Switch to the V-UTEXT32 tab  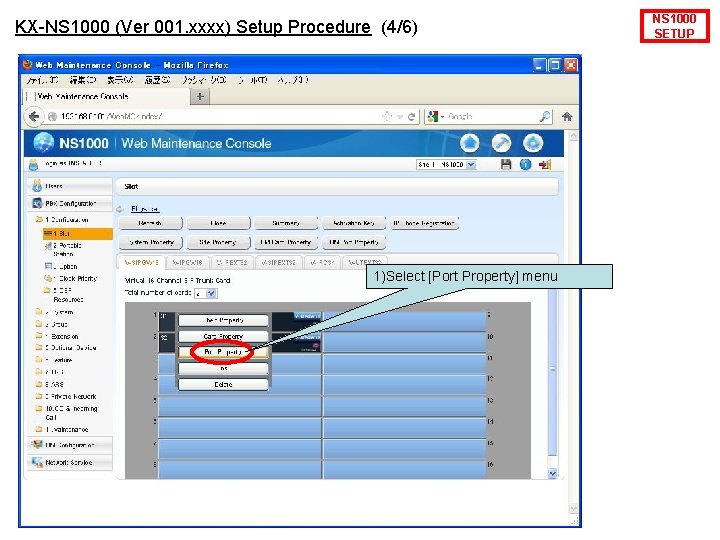(x=365, y=263)
